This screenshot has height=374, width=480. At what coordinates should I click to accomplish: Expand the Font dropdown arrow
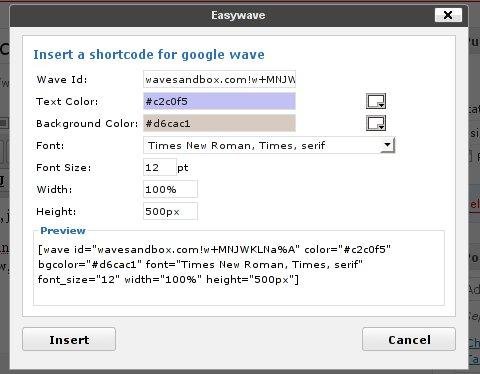tap(387, 145)
